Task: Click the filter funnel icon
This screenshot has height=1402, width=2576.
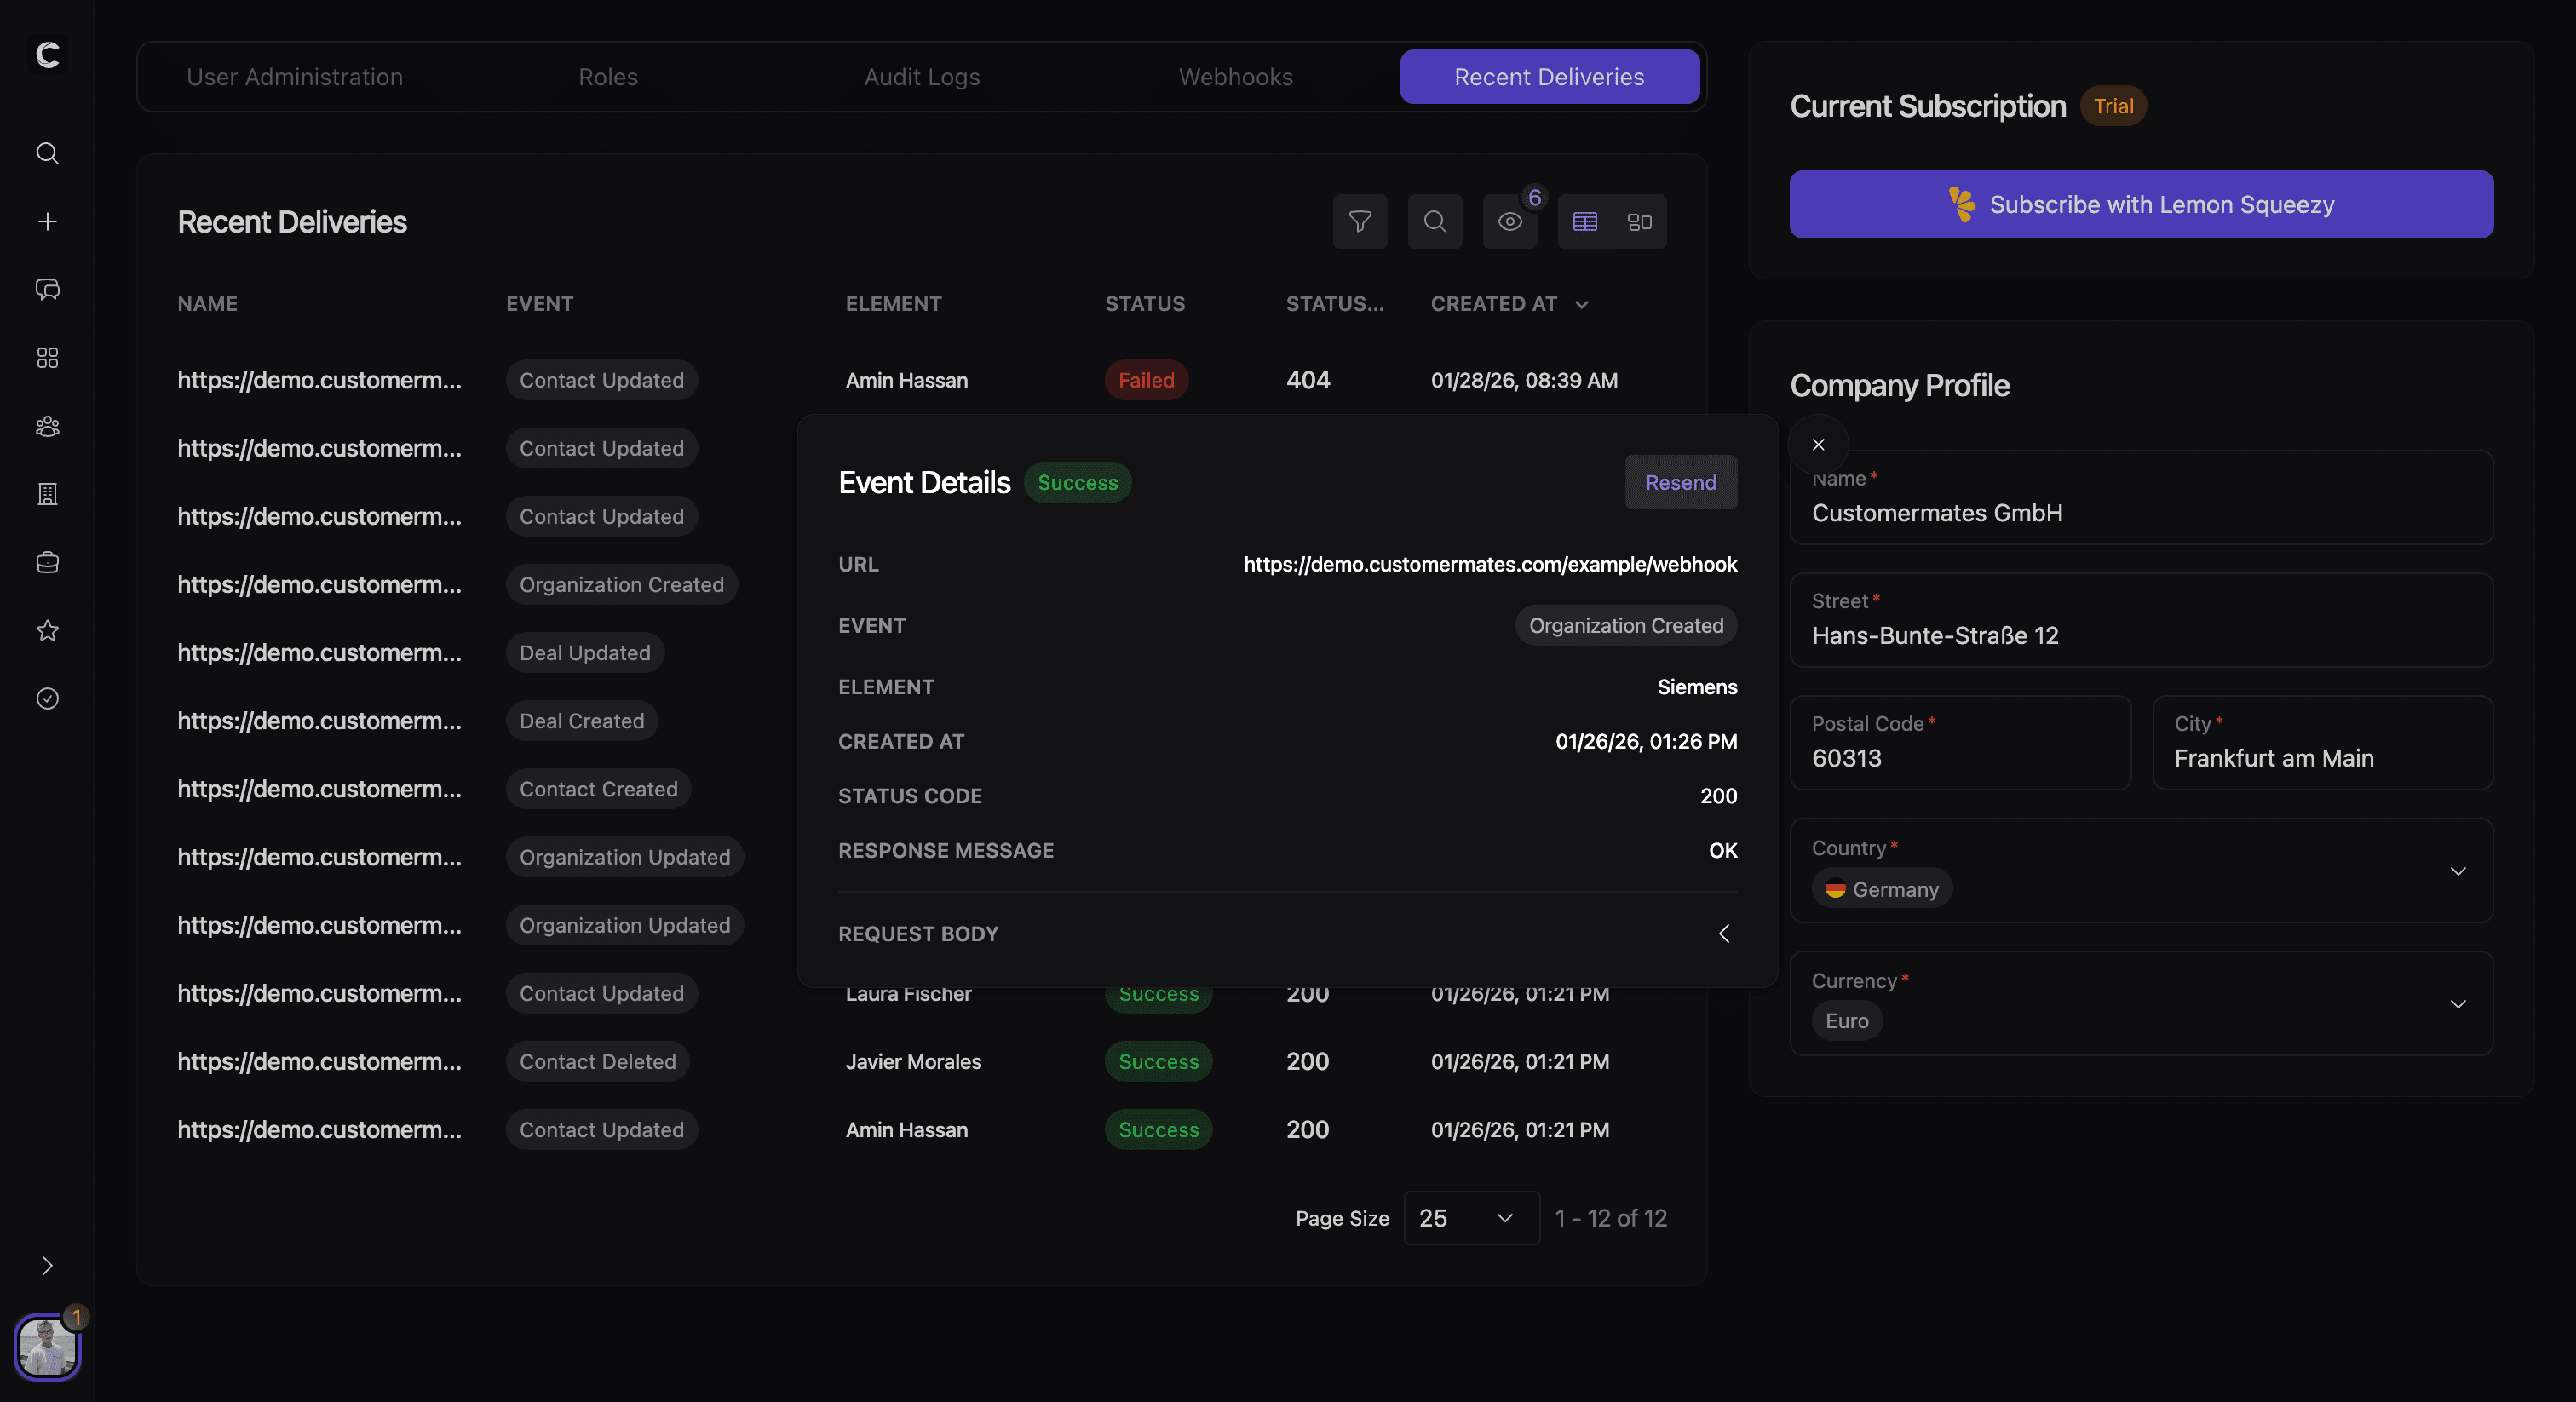Action: click(1359, 221)
